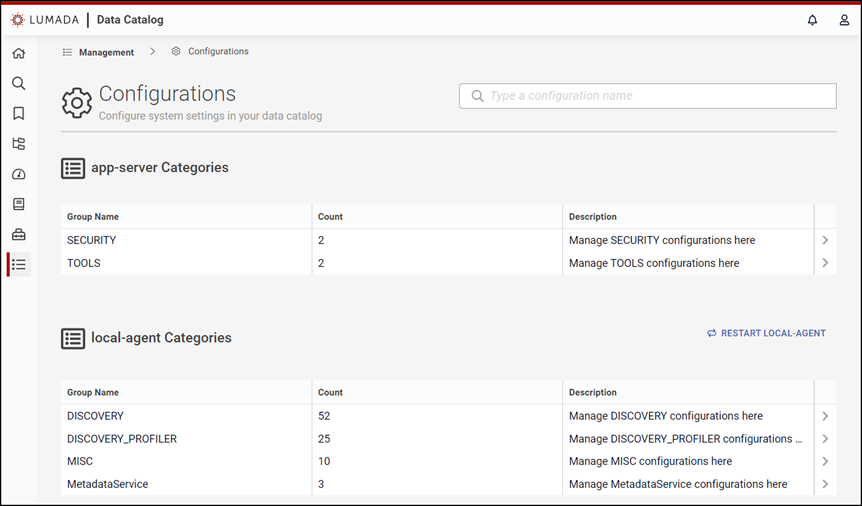
Task: Select the Management list icon in sidebar
Action: tap(19, 264)
